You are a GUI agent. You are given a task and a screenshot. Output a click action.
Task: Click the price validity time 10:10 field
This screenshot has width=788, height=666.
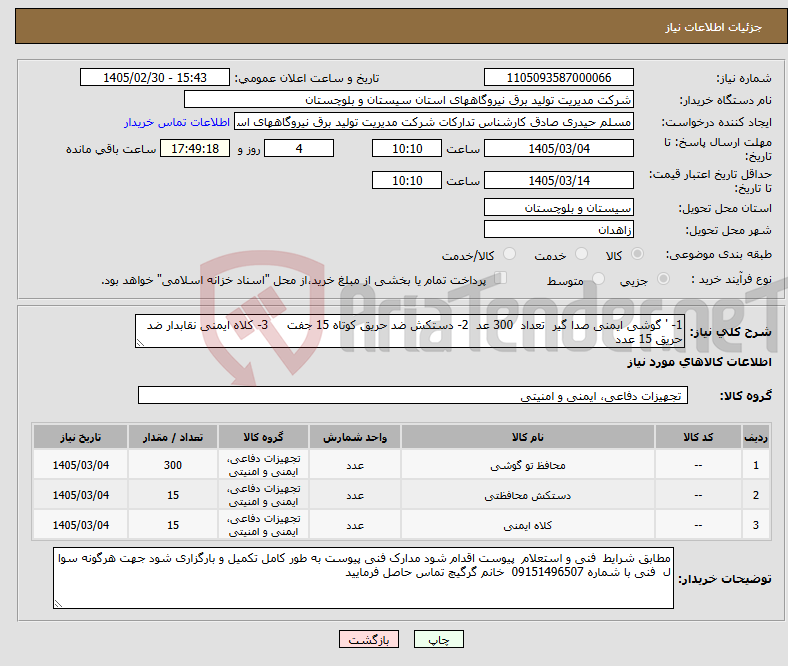coord(407,180)
